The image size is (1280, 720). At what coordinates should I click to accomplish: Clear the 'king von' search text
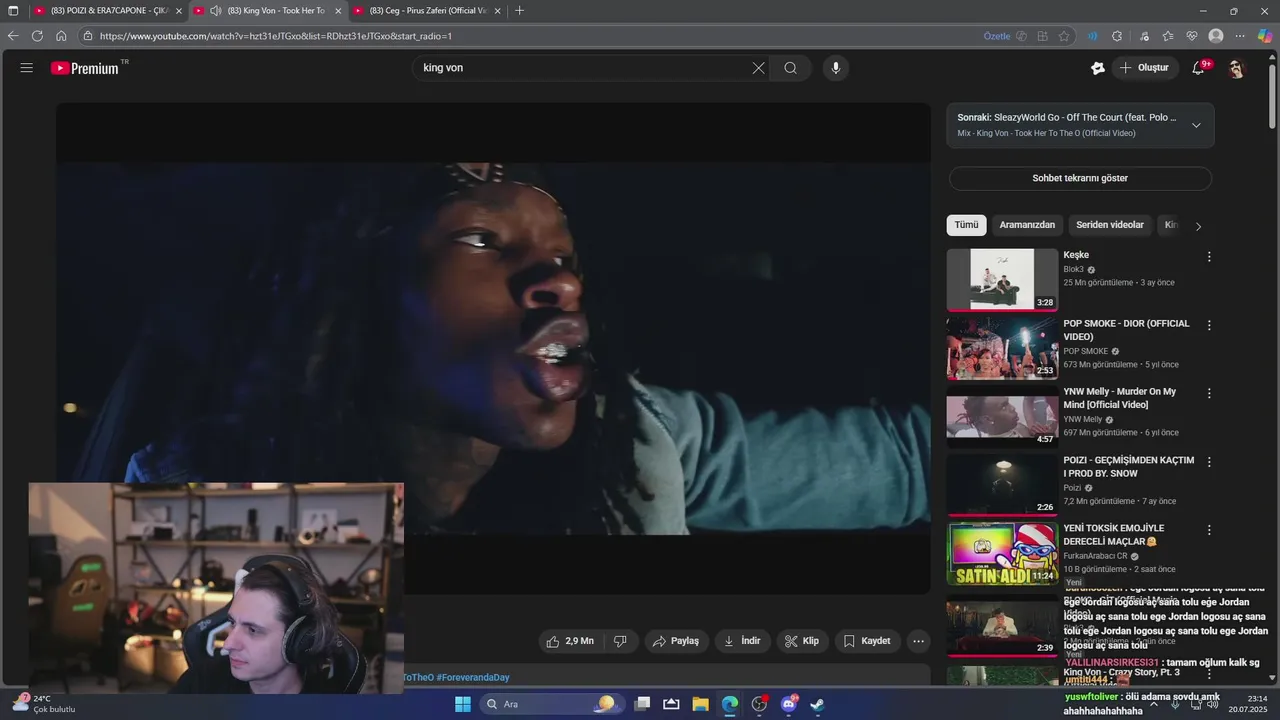pyautogui.click(x=758, y=68)
